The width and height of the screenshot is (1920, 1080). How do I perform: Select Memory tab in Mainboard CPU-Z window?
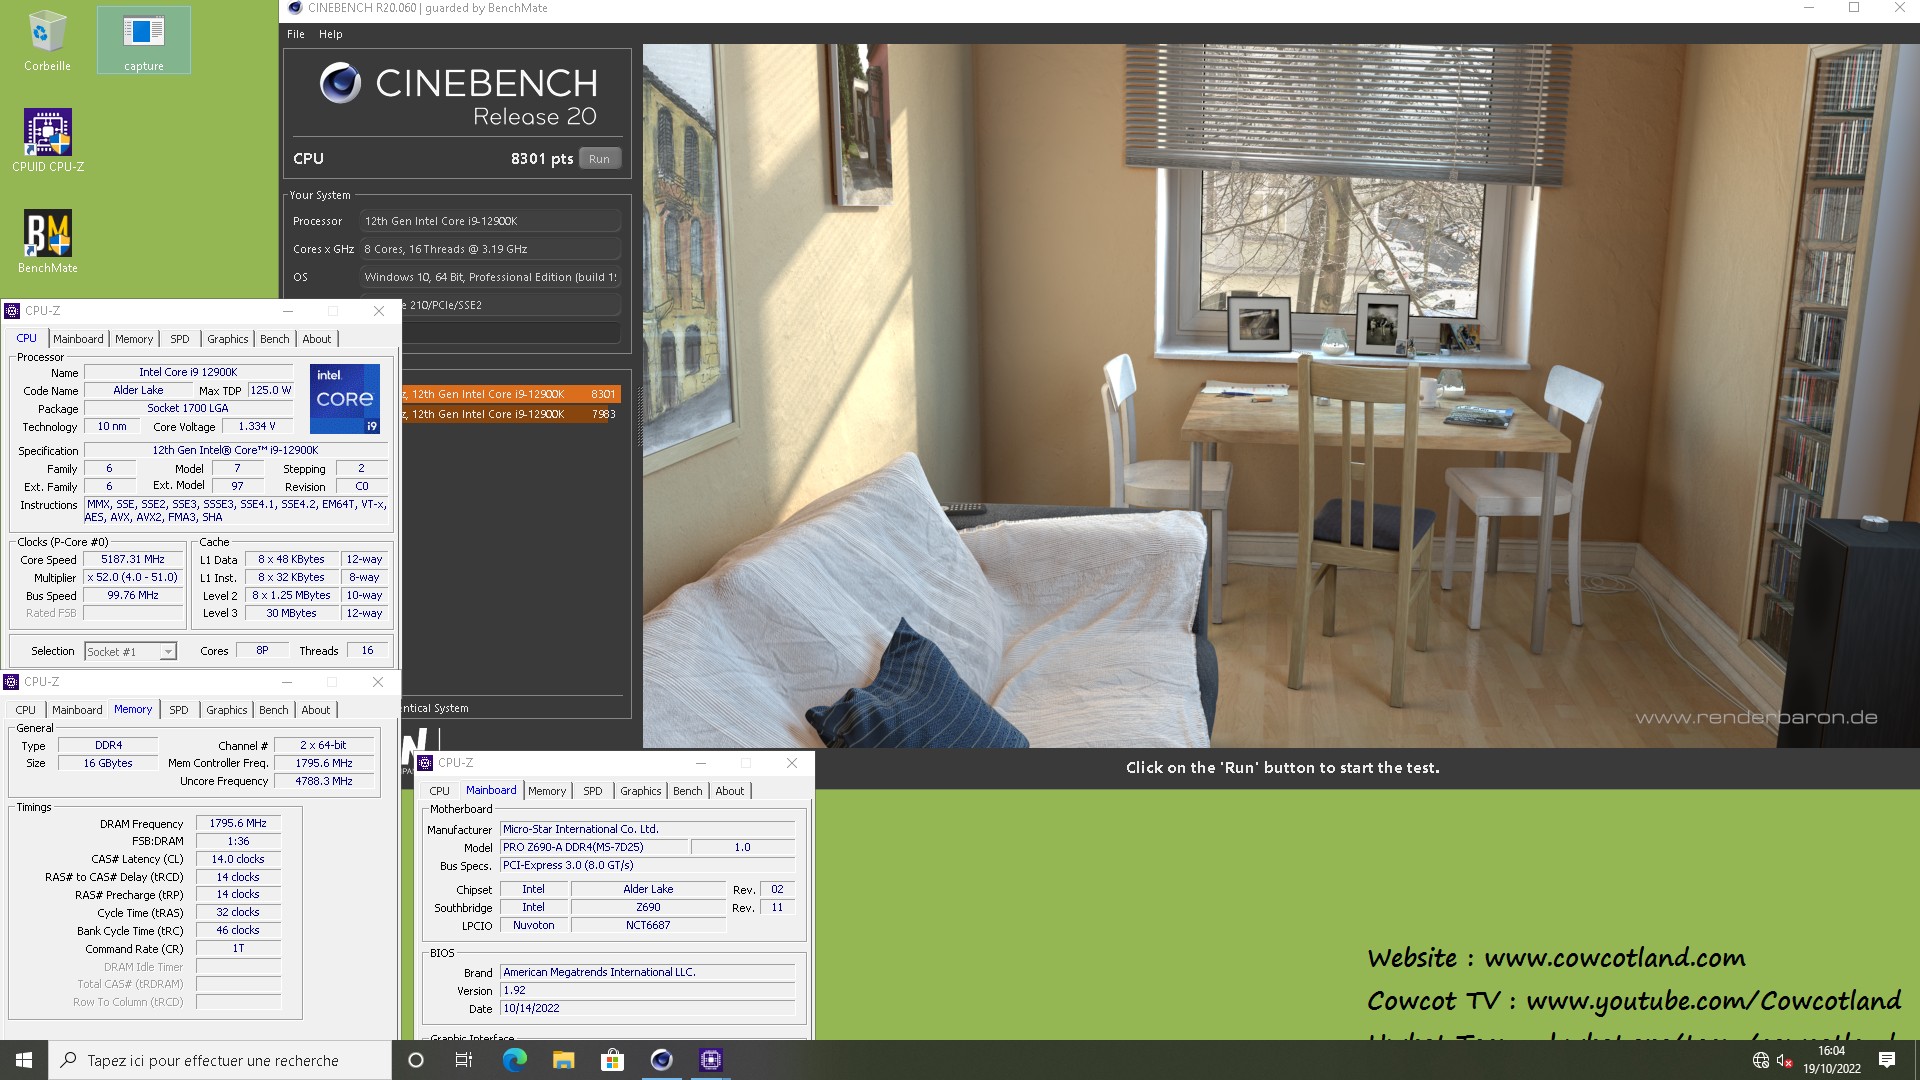click(x=547, y=791)
